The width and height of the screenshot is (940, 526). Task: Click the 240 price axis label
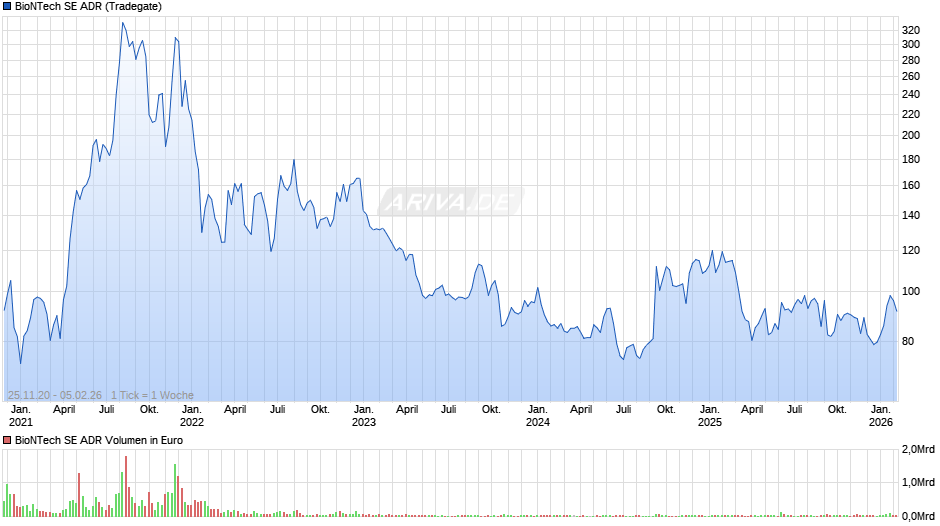911,94
